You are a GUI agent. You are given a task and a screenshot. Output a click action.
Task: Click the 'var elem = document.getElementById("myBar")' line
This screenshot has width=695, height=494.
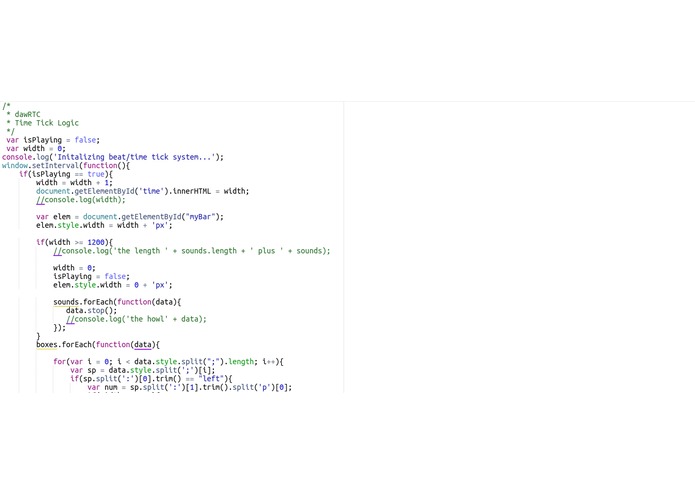pos(130,217)
